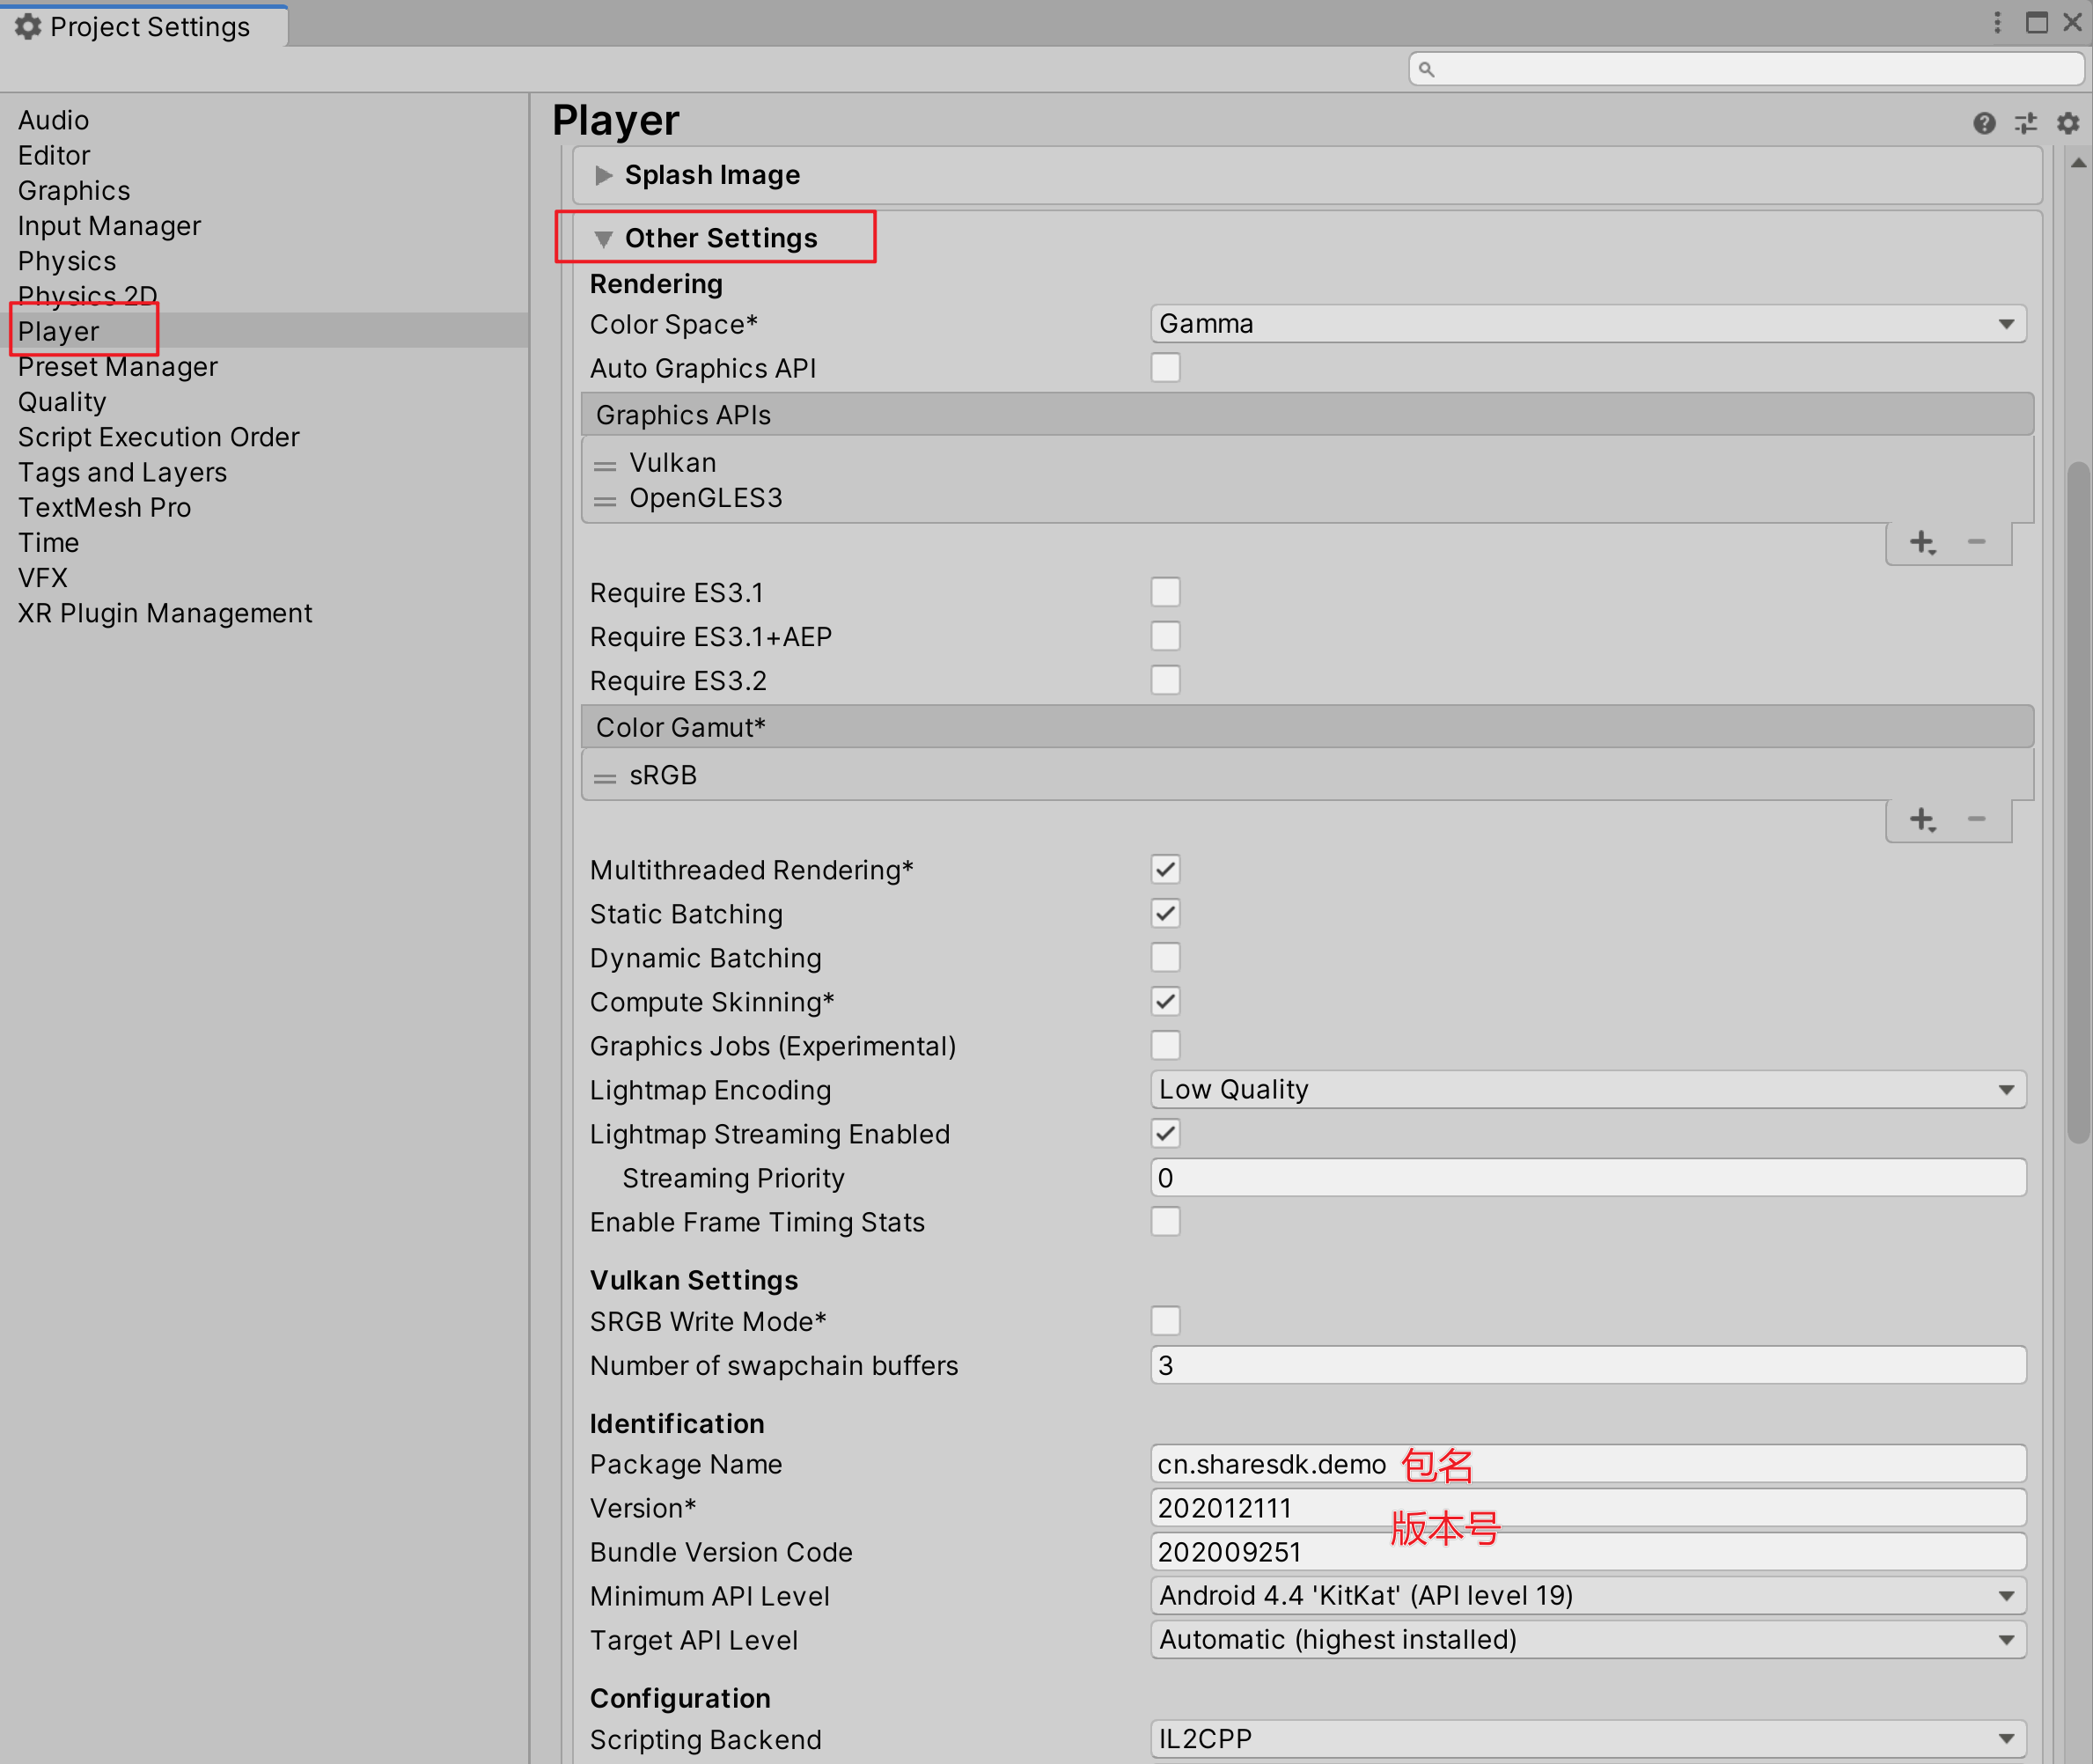Viewport: 2093px width, 1764px height.
Task: Select Quality in the settings sidebar
Action: point(62,402)
